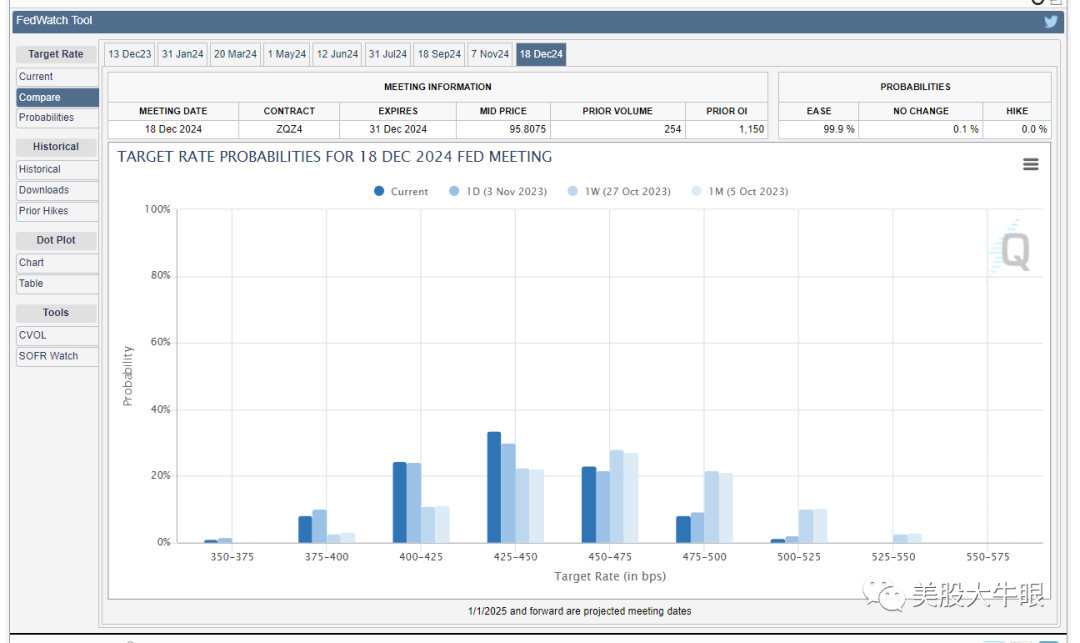Switch to the 31 Jan24 meeting tab
The image size is (1080, 643).
tap(183, 54)
